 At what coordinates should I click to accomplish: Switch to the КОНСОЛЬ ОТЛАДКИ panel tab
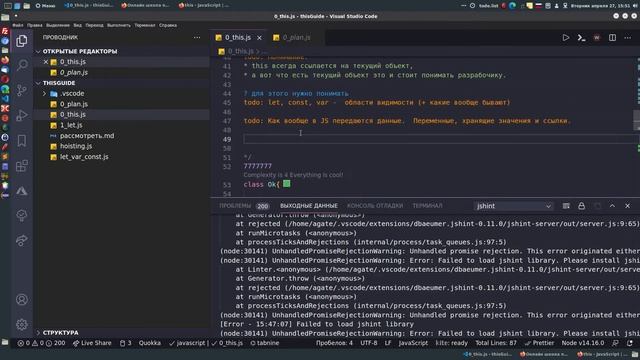click(375, 206)
